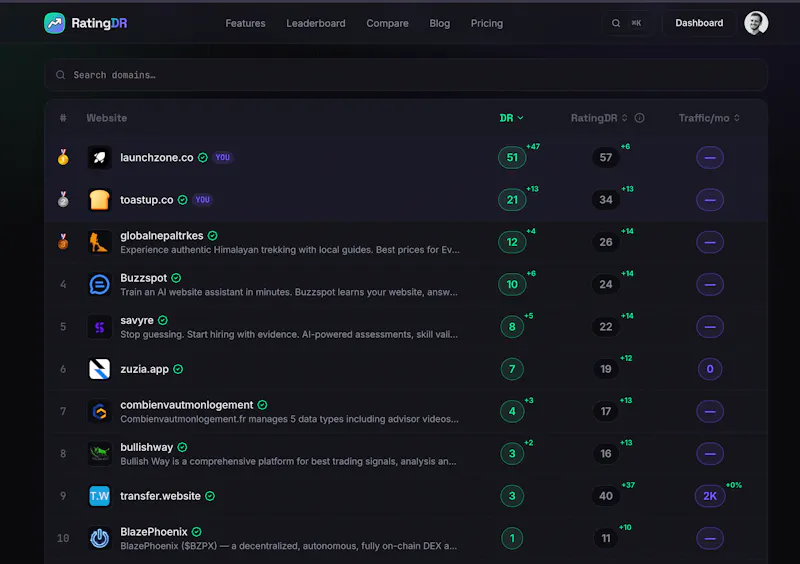Image resolution: width=800 pixels, height=564 pixels.
Task: Open the combienvautmonlogement entry
Action: click(187, 405)
